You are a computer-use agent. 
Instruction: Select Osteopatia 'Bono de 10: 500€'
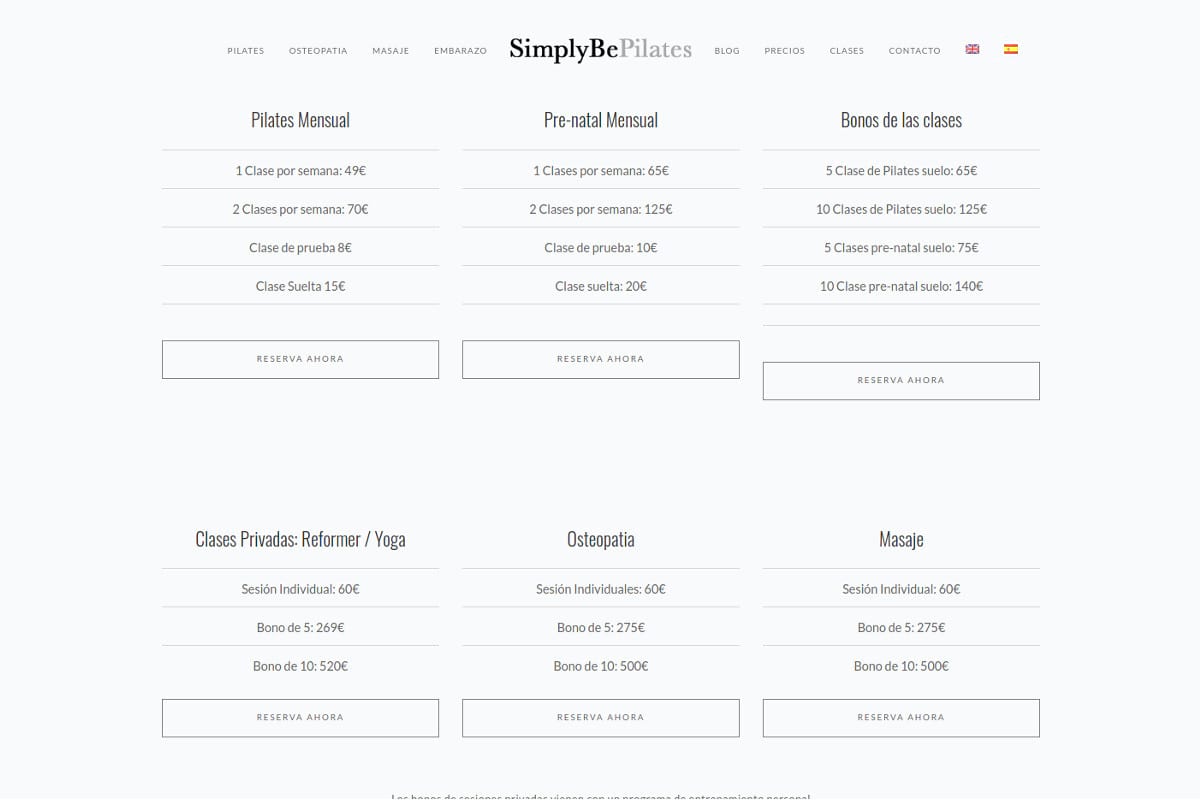[x=601, y=666]
